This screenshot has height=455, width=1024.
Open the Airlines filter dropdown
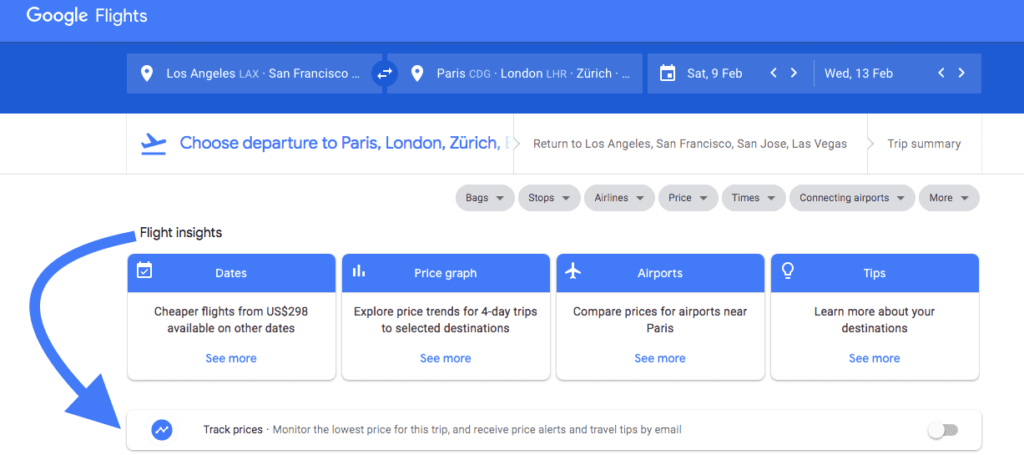coord(618,198)
